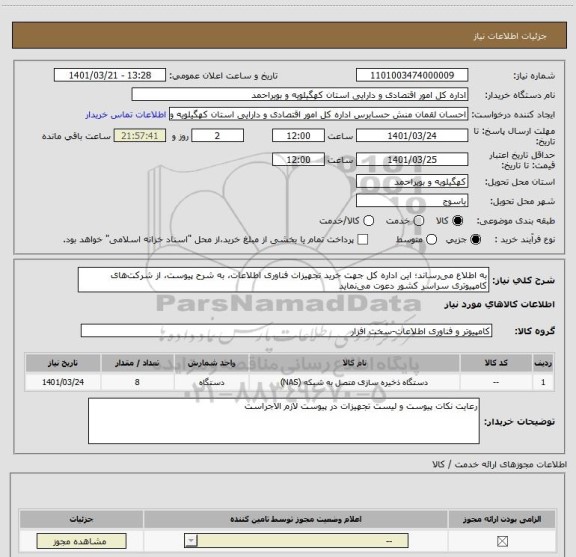Viewport: 576px width, 557px height.
Task: Click the quantity cell showing 8
Action: [x=137, y=382]
